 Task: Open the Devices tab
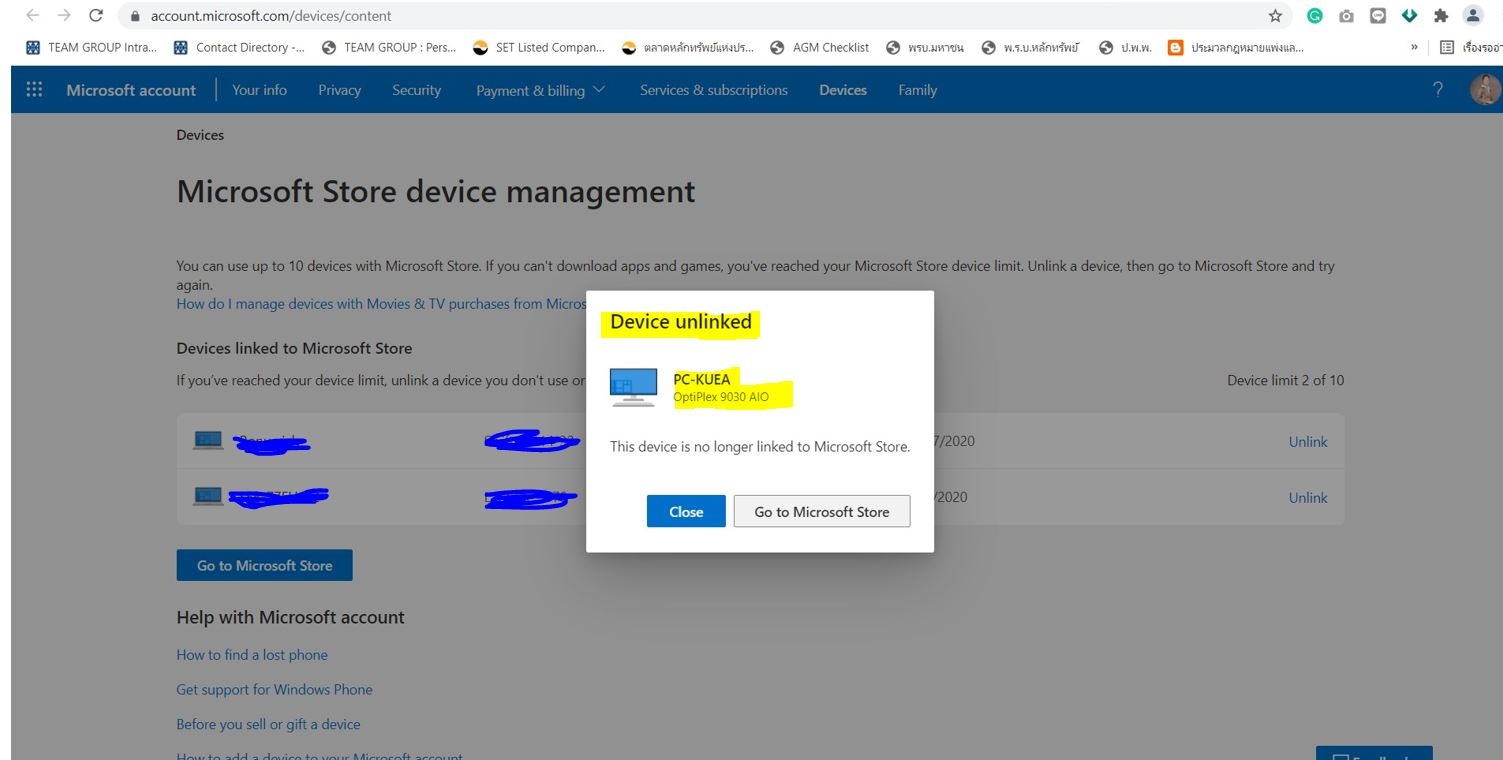tap(843, 90)
